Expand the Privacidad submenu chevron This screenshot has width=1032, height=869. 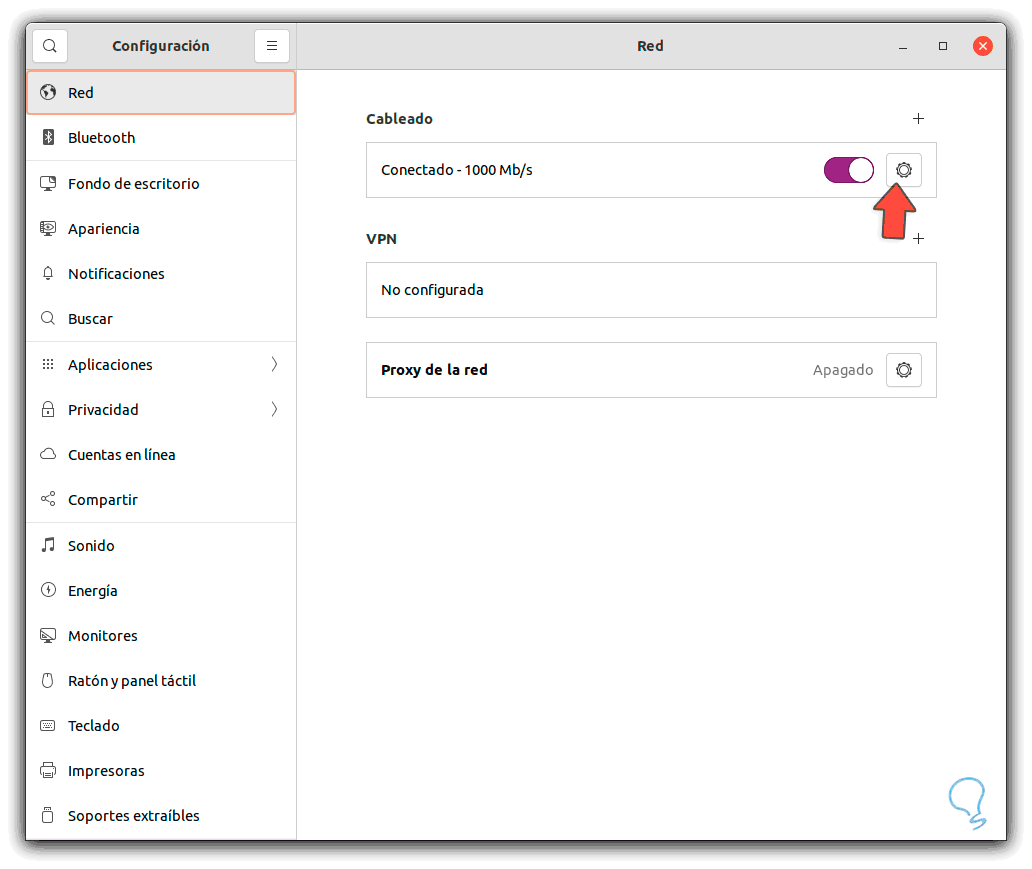click(x=274, y=410)
